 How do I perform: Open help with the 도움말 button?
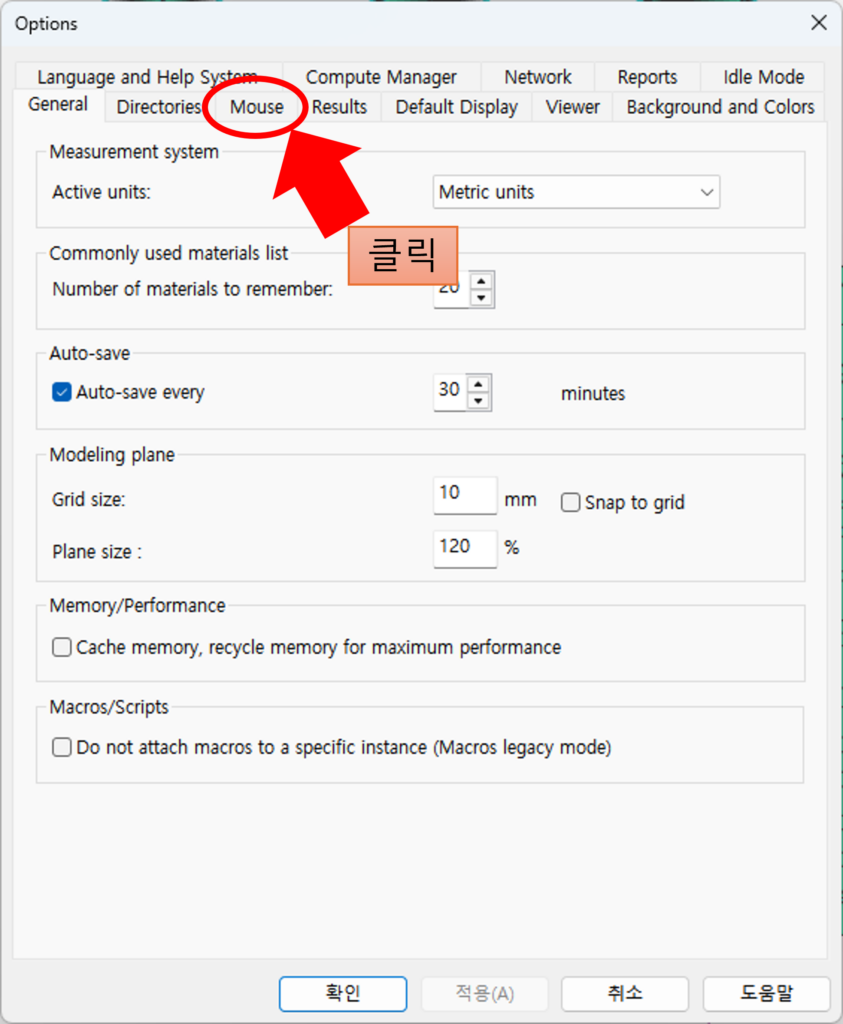point(766,993)
